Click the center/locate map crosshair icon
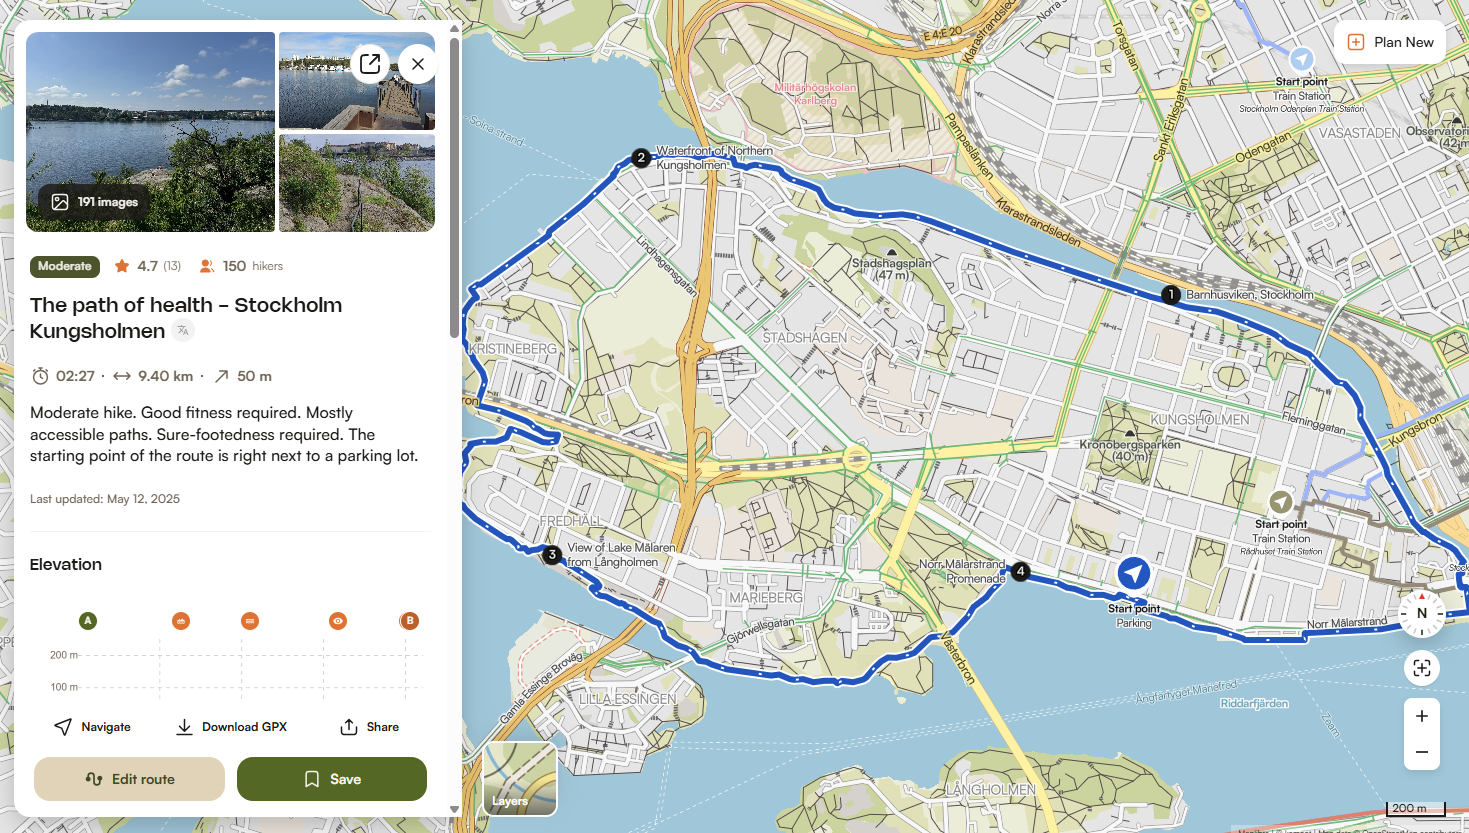 coord(1421,667)
